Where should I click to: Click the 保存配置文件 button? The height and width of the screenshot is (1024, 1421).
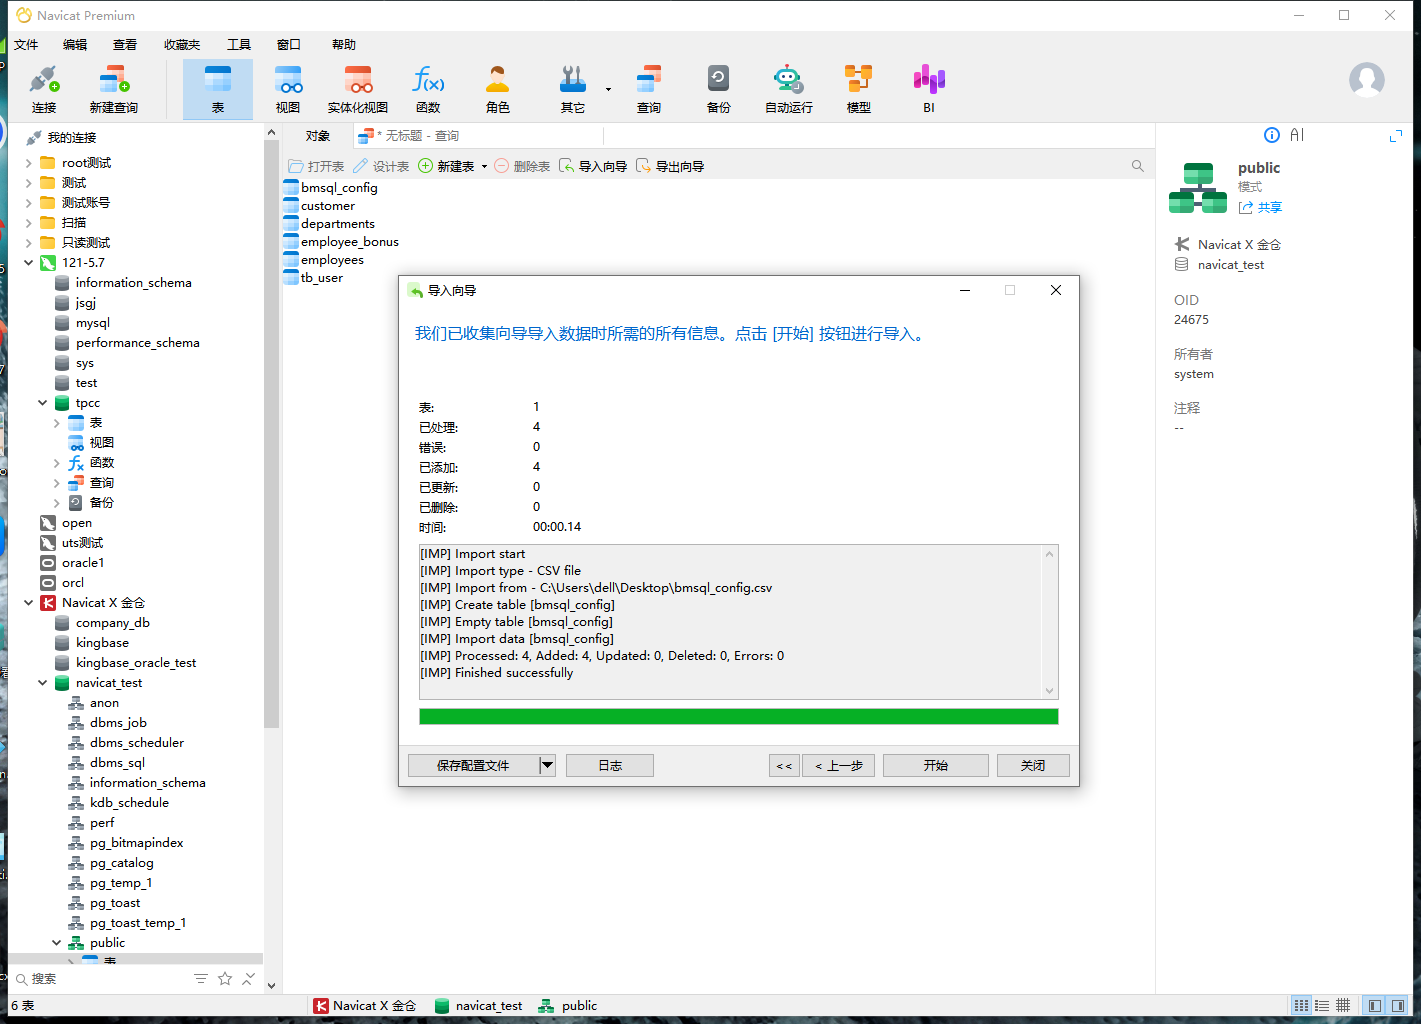pyautogui.click(x=473, y=765)
